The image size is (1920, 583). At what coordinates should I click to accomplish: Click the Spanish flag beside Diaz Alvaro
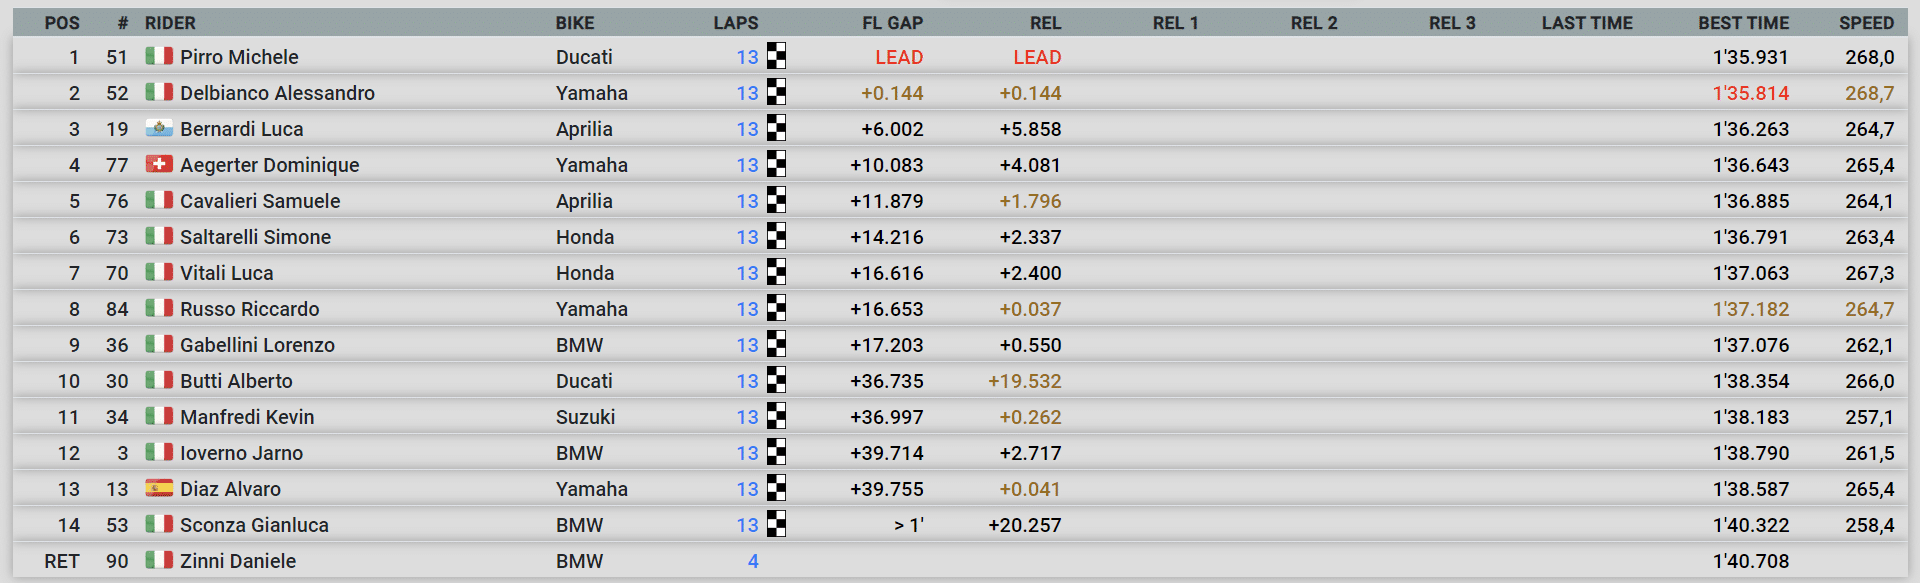159,488
